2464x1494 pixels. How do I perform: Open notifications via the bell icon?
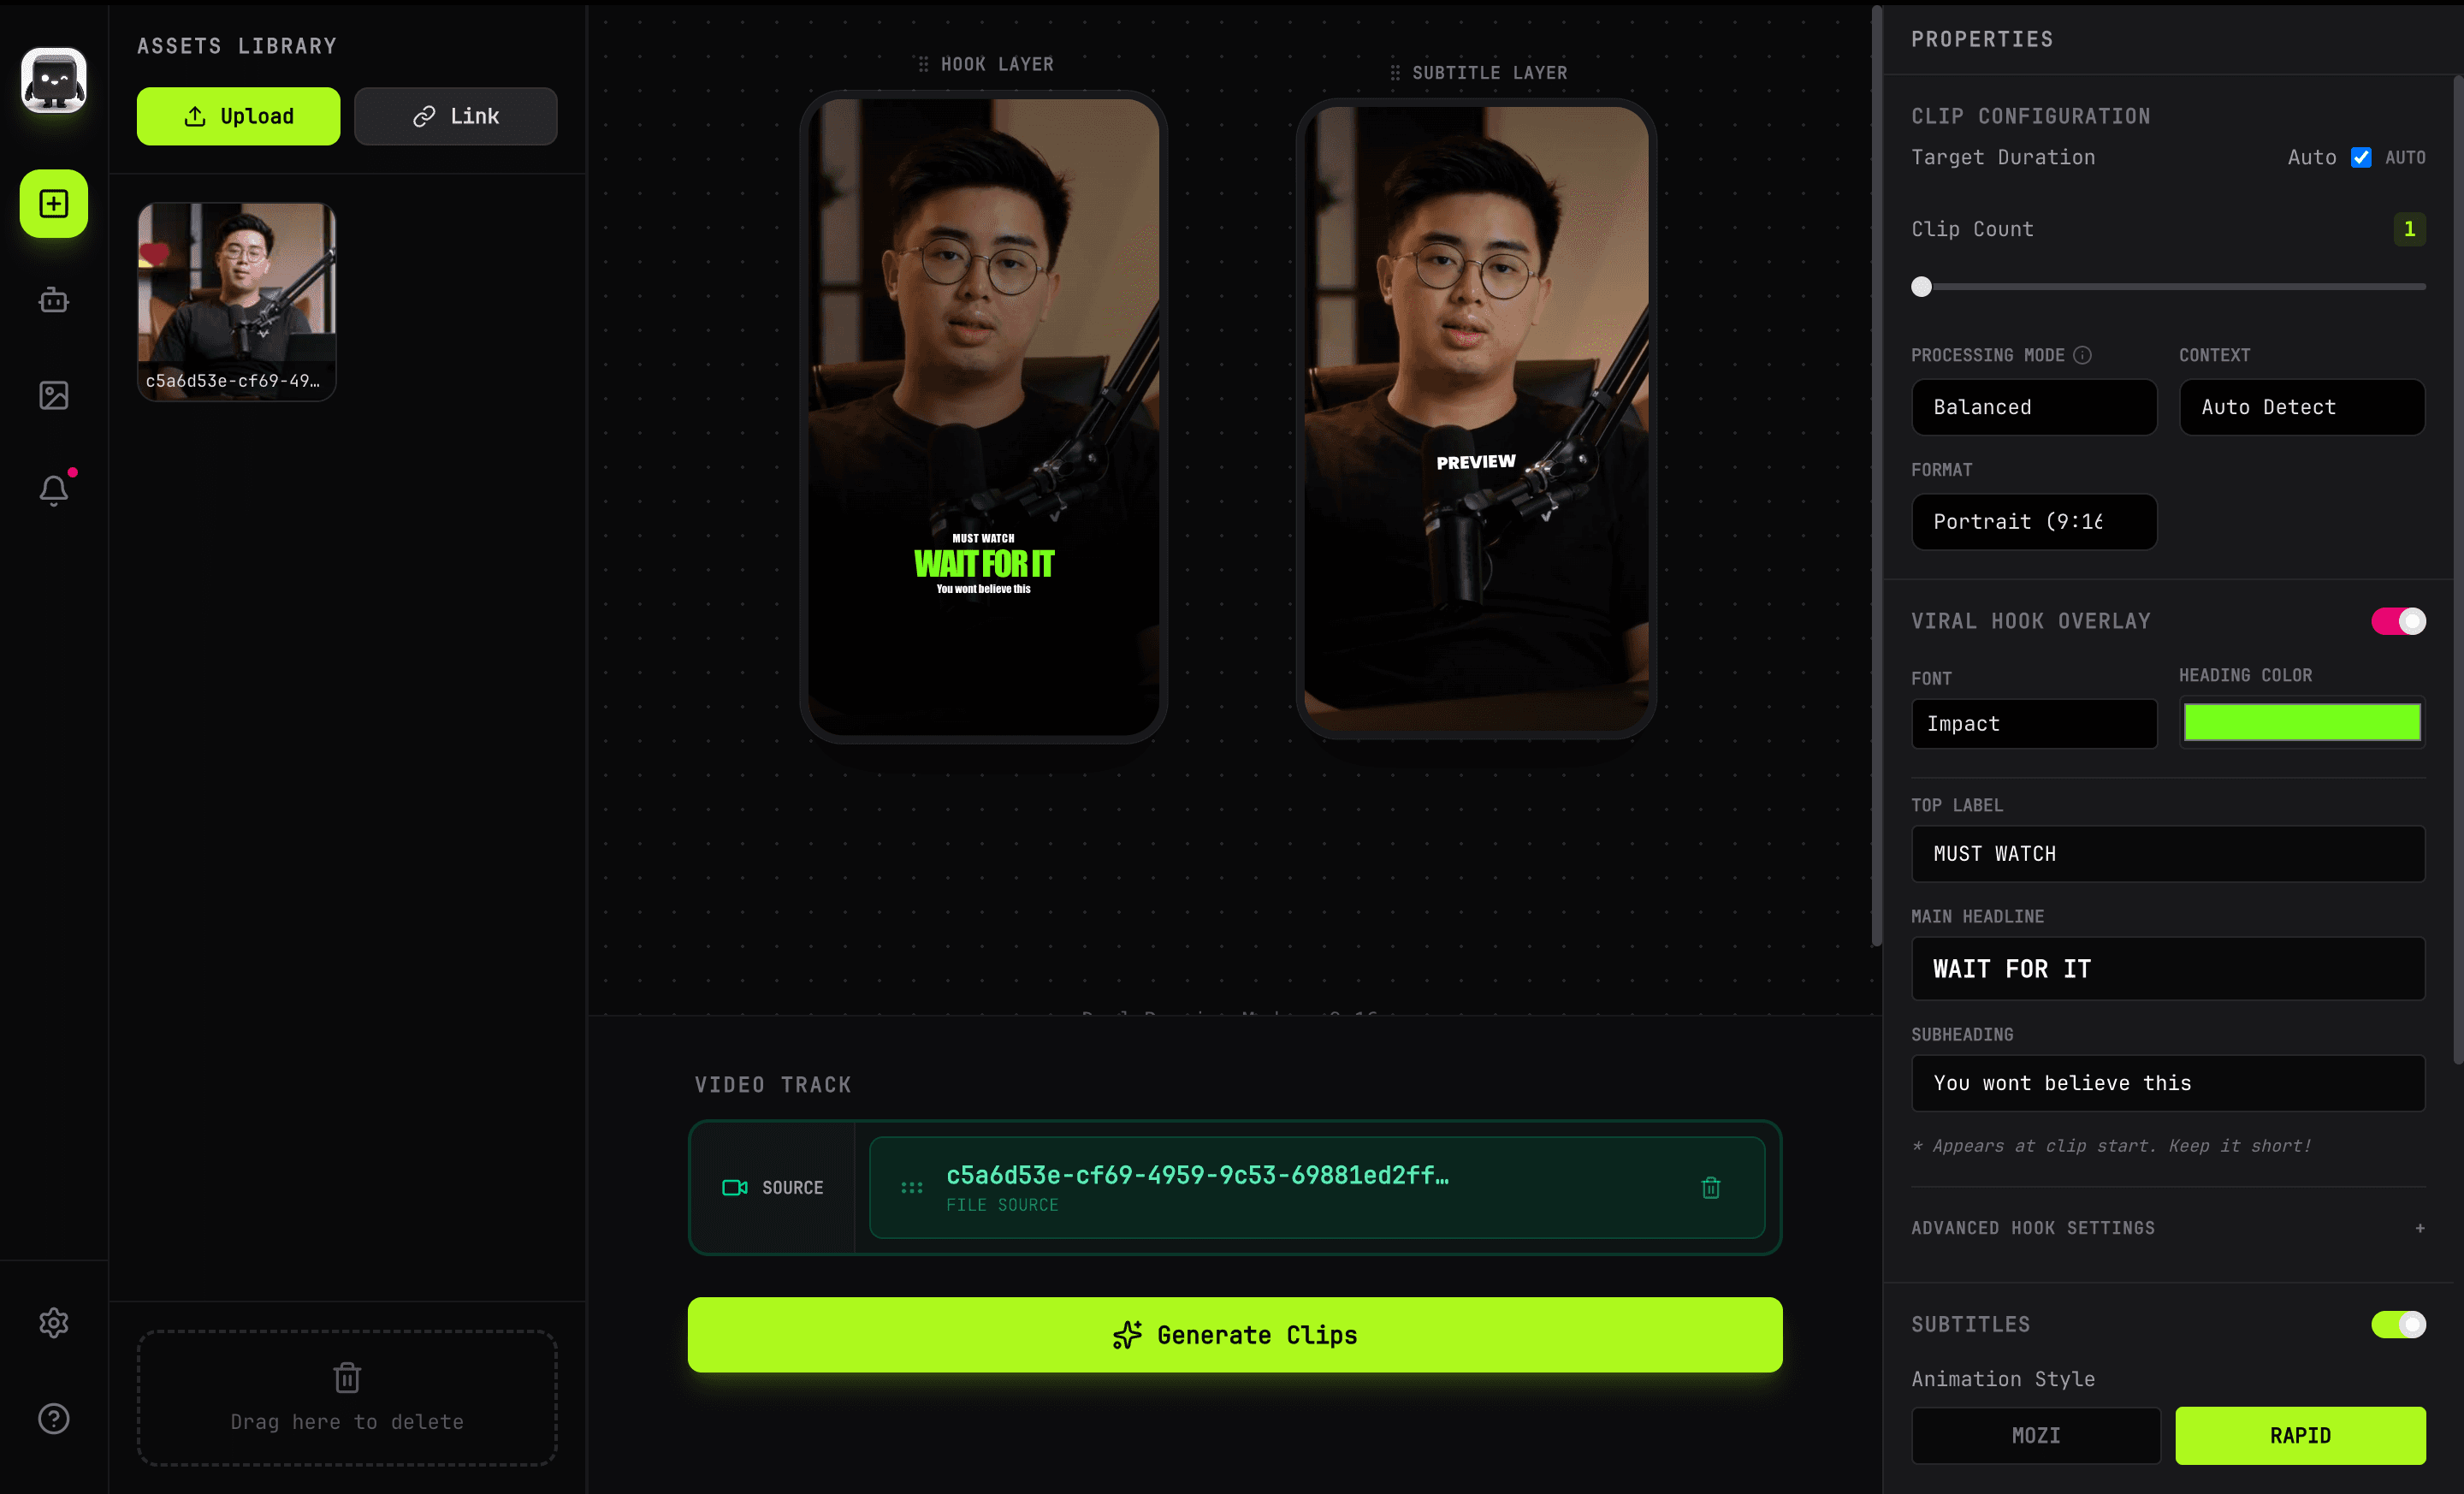point(53,489)
